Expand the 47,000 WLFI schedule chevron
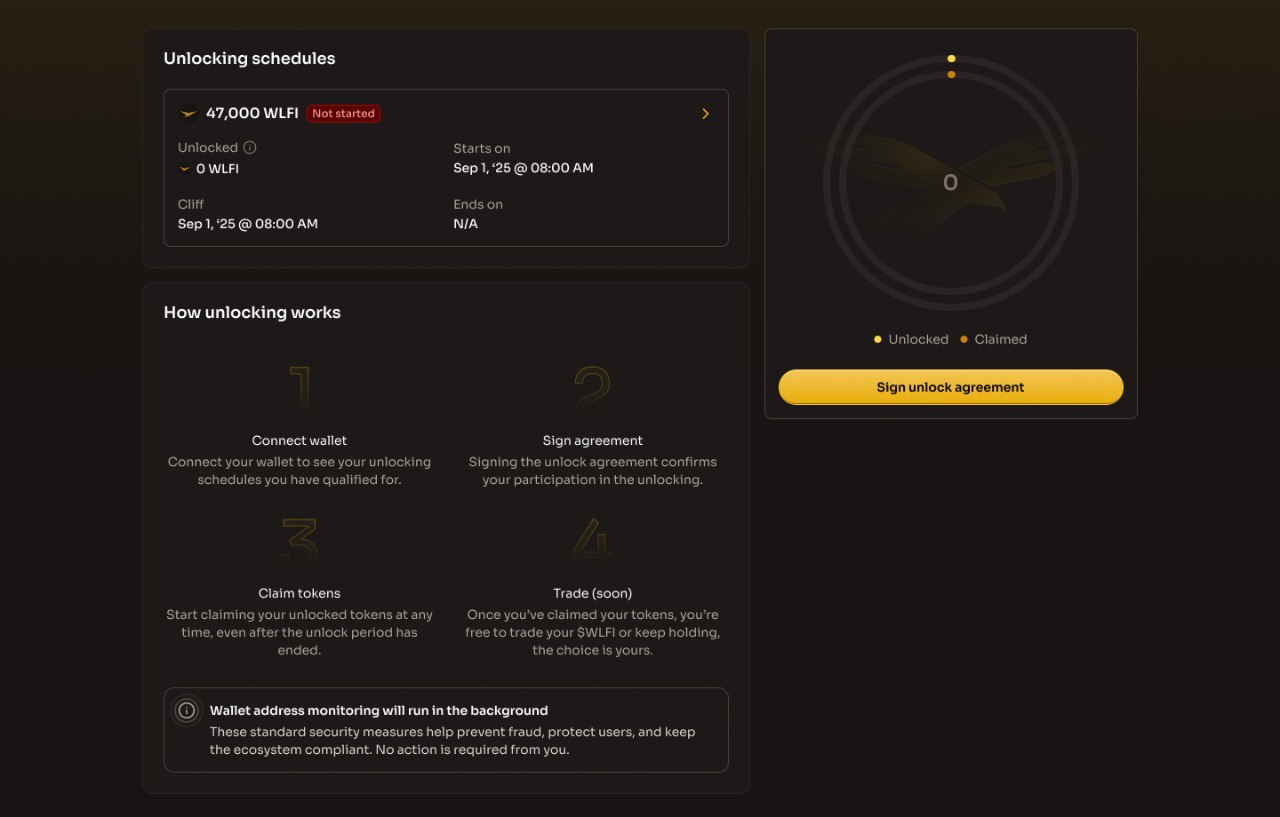This screenshot has width=1280, height=817. coord(705,114)
